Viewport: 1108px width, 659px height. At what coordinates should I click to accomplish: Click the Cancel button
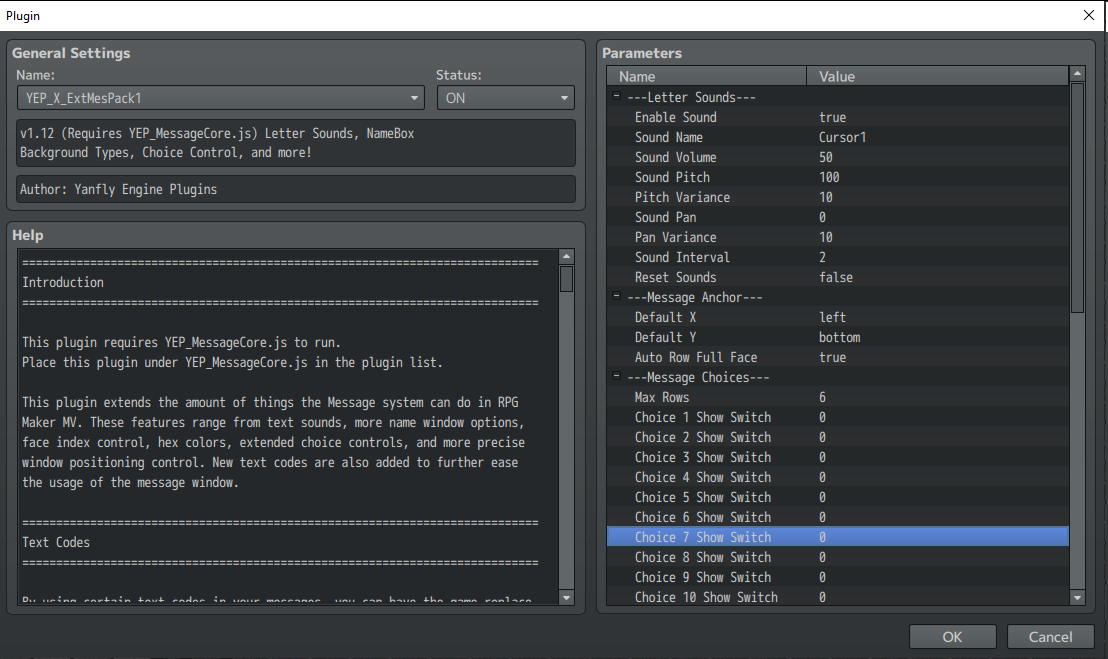point(1050,636)
